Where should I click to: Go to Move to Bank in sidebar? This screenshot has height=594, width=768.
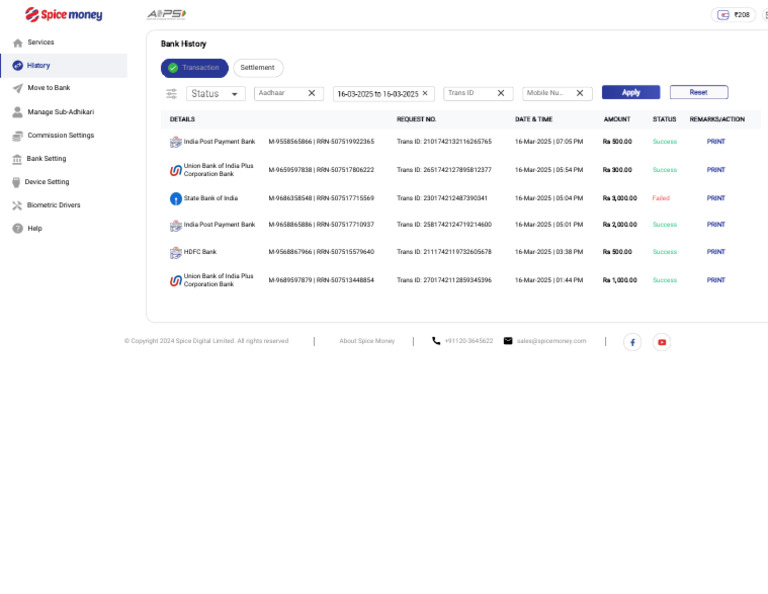pyautogui.click(x=48, y=88)
